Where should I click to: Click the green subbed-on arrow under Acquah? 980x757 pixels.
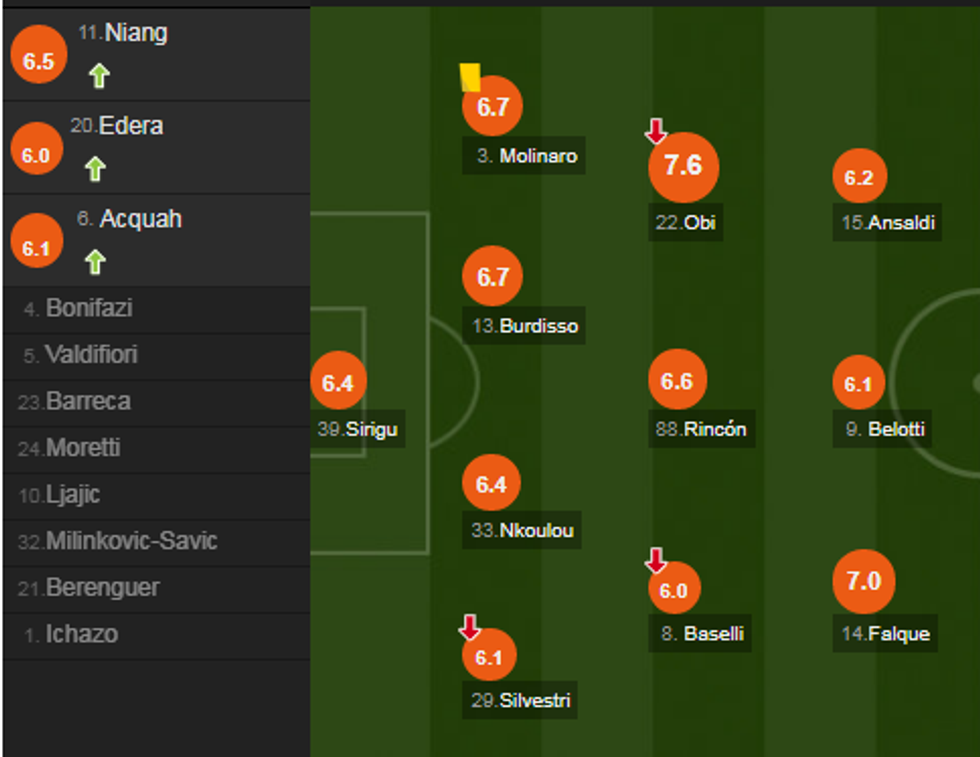click(95, 262)
